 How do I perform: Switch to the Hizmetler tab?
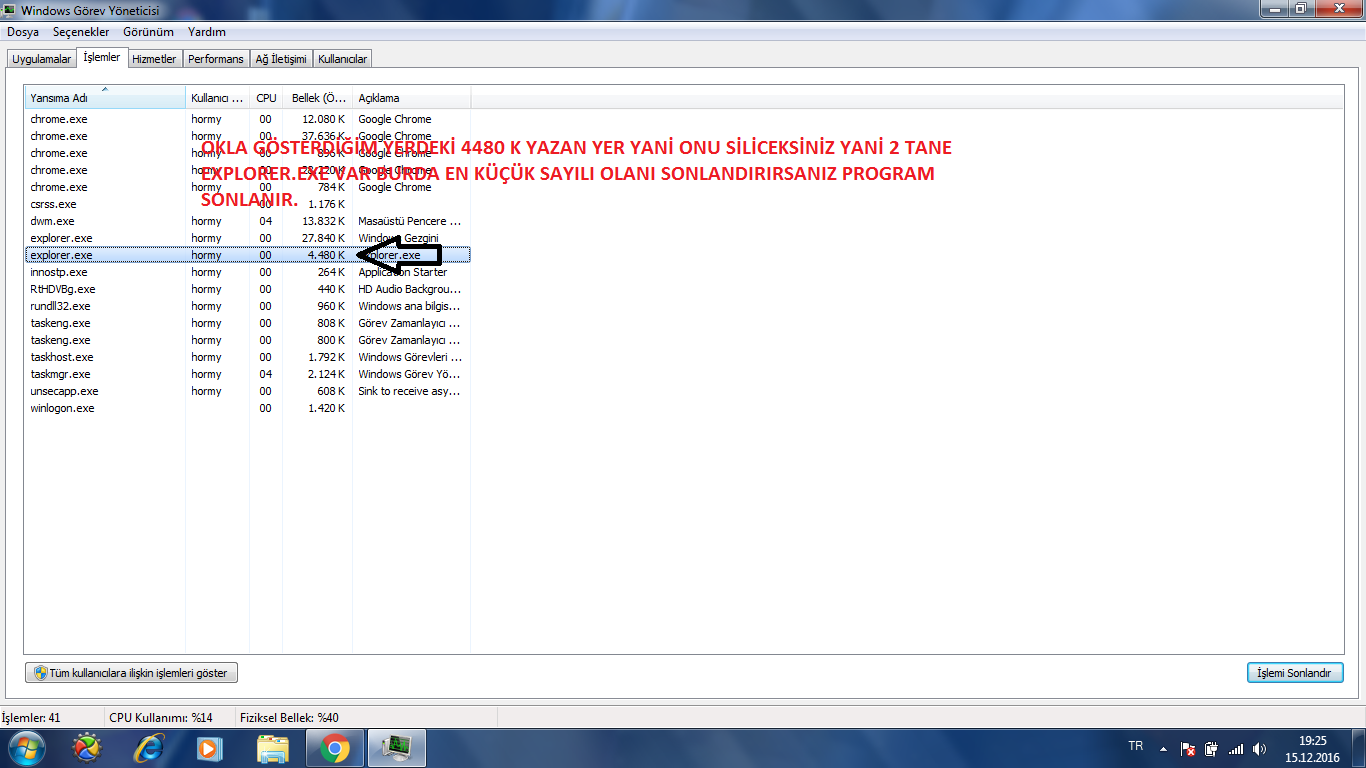click(154, 59)
